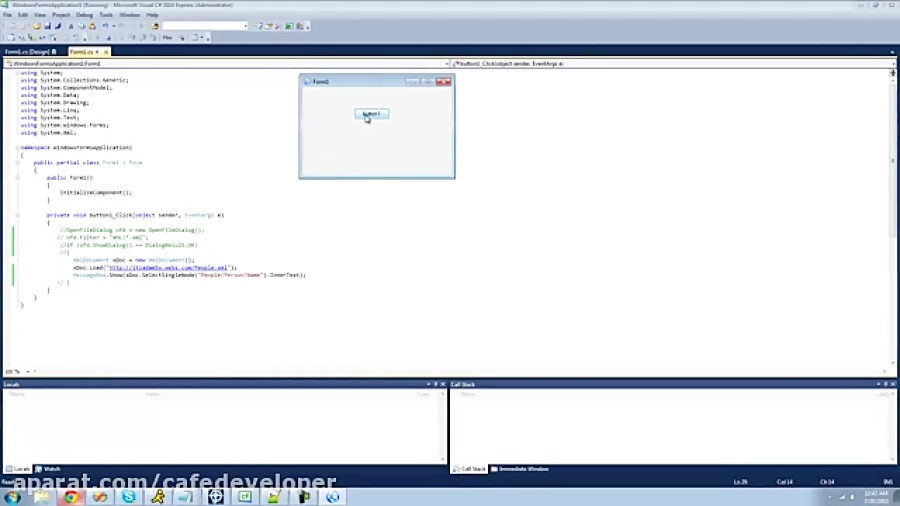Select the Call Stack tab

click(470, 469)
